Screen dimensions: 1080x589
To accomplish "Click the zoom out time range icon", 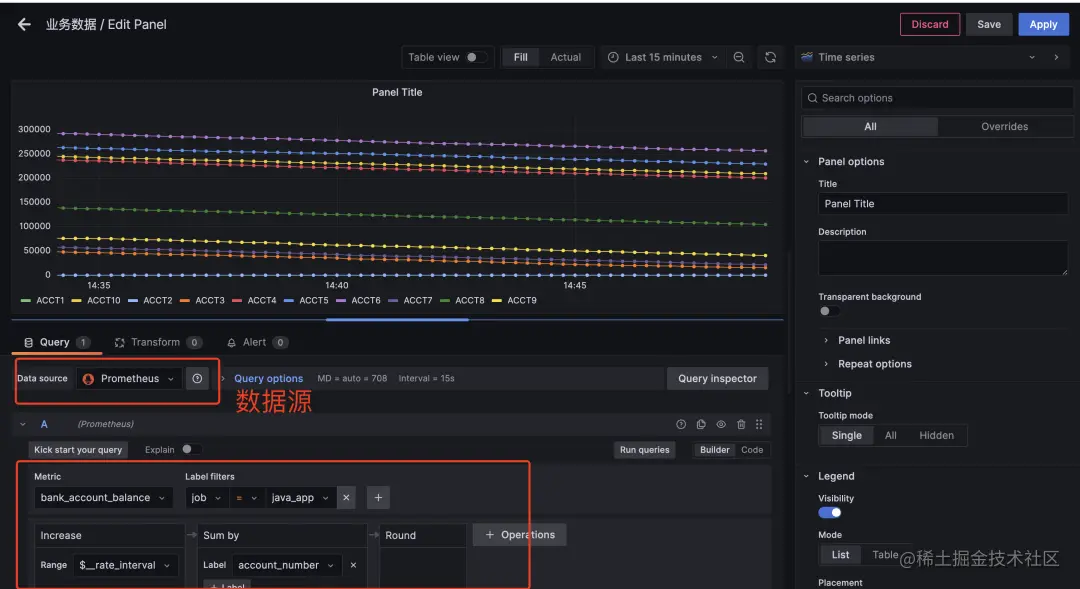I will tap(739, 57).
